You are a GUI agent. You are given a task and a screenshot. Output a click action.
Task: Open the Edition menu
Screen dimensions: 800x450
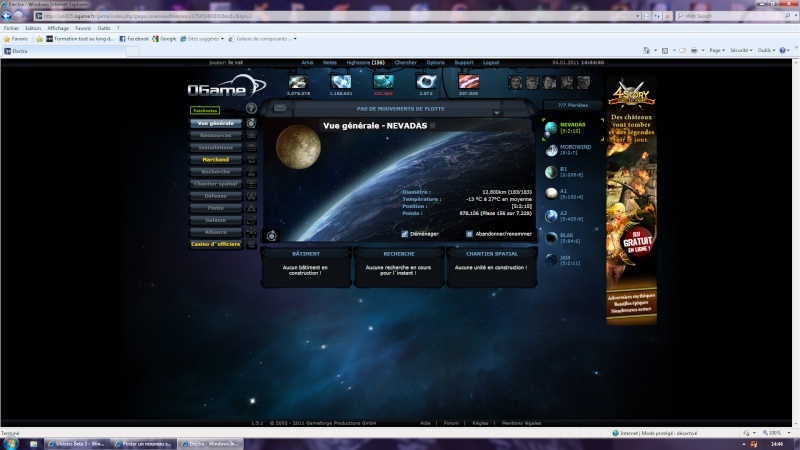33,28
